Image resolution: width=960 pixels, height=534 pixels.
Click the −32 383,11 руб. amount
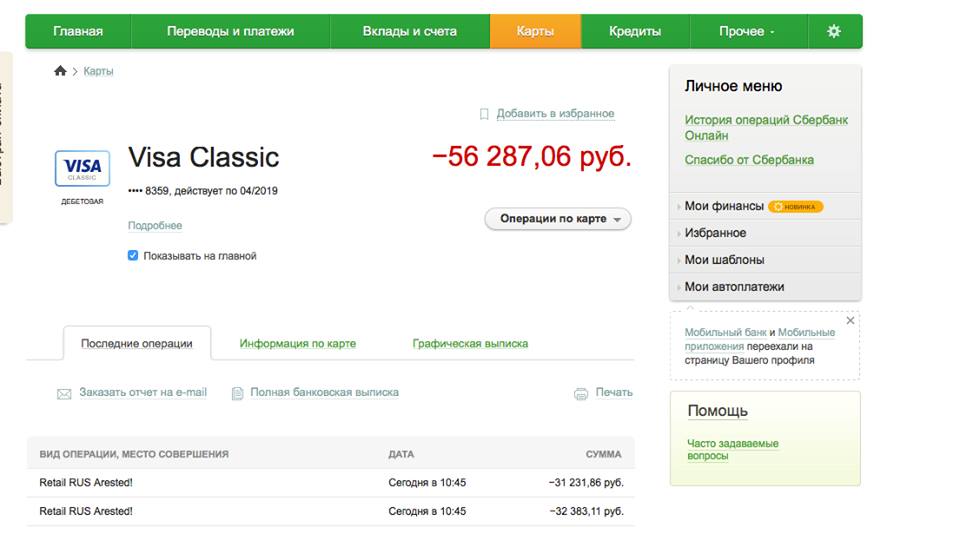click(x=586, y=511)
